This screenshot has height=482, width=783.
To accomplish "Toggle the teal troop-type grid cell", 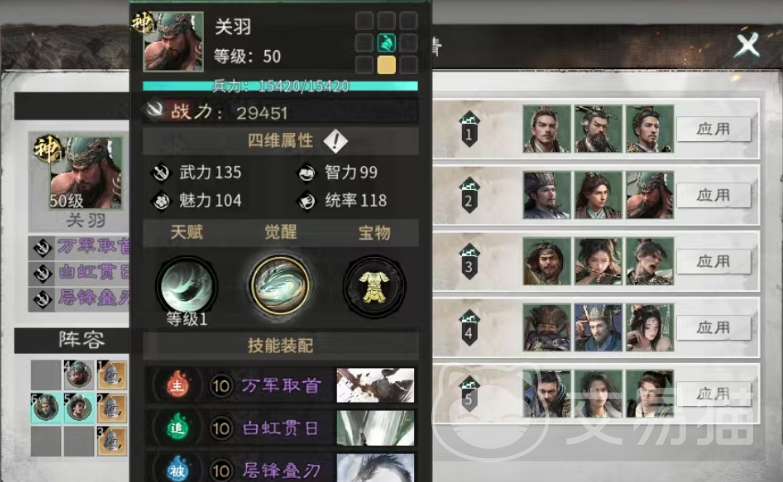I will [387, 43].
